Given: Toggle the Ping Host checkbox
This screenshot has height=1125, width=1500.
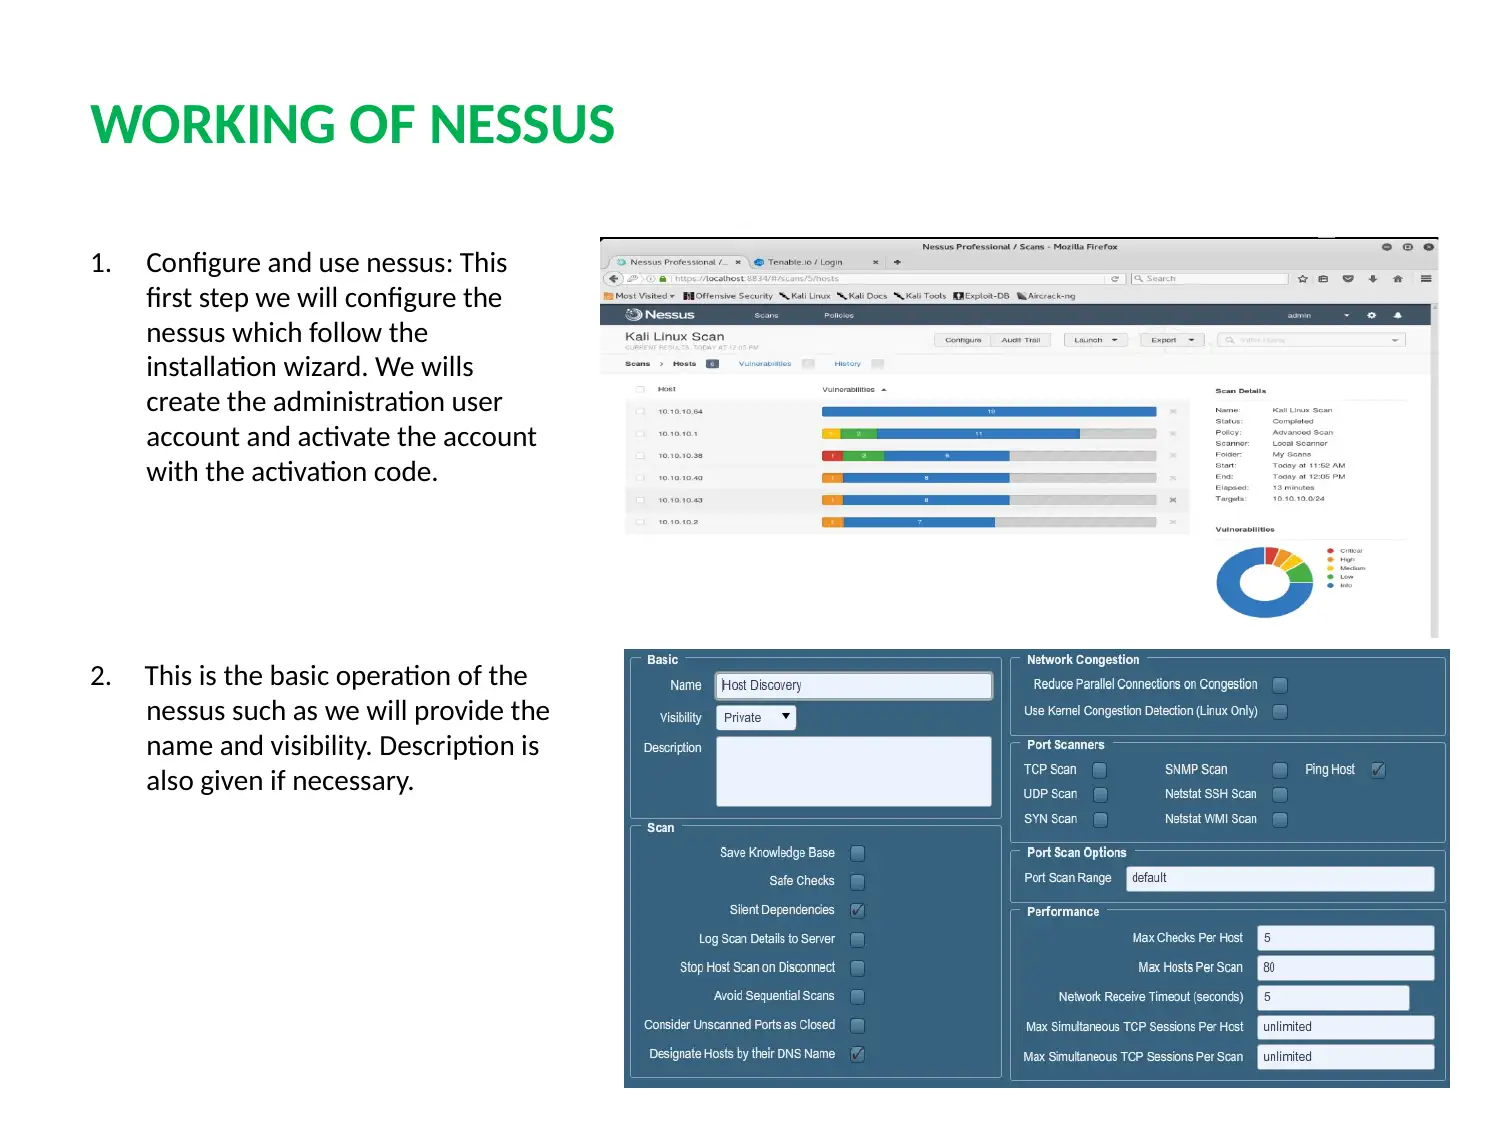Looking at the screenshot, I should (x=1378, y=770).
